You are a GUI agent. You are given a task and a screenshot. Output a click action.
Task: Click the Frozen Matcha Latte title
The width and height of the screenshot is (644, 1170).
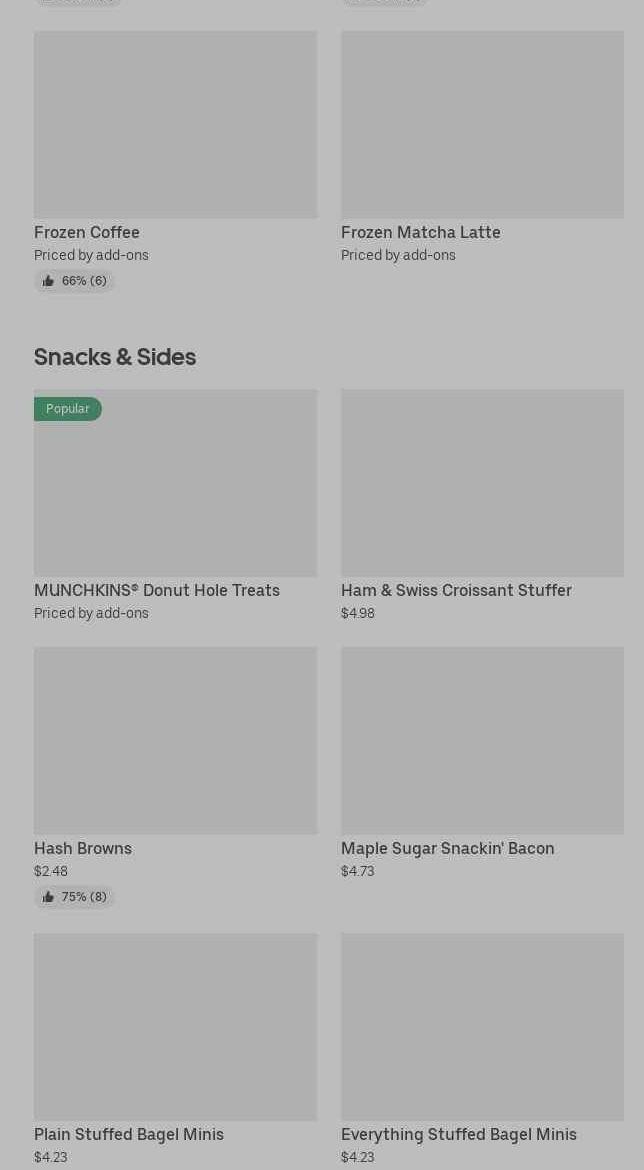(420, 232)
